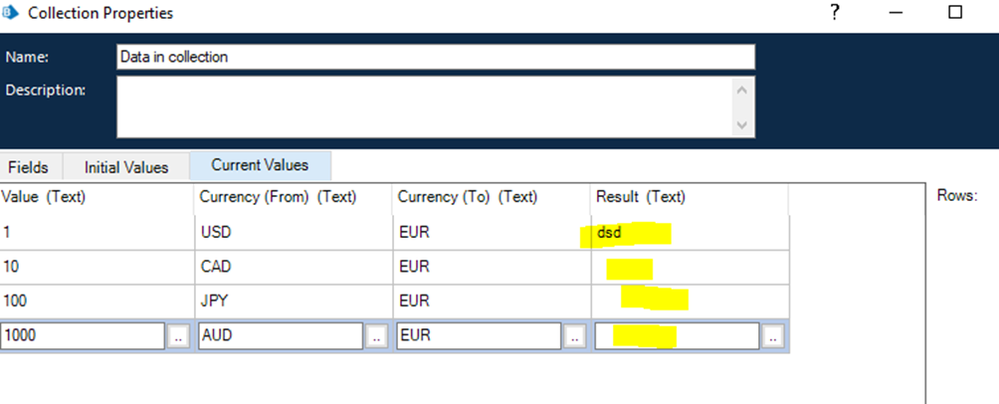Click into the Description text area
The width and height of the screenshot is (999, 404).
pyautogui.click(x=425, y=106)
